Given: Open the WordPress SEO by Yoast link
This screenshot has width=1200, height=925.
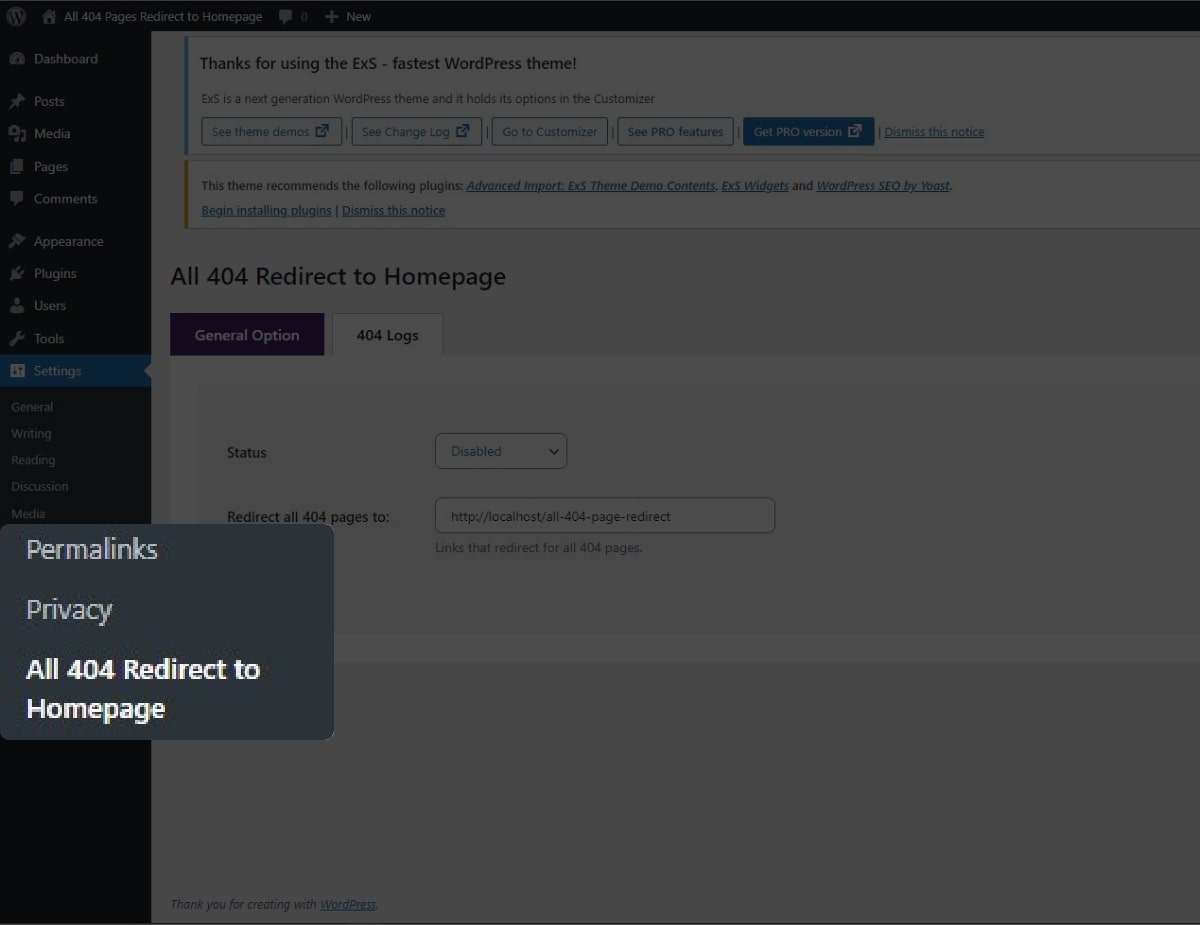Looking at the screenshot, I should point(883,186).
